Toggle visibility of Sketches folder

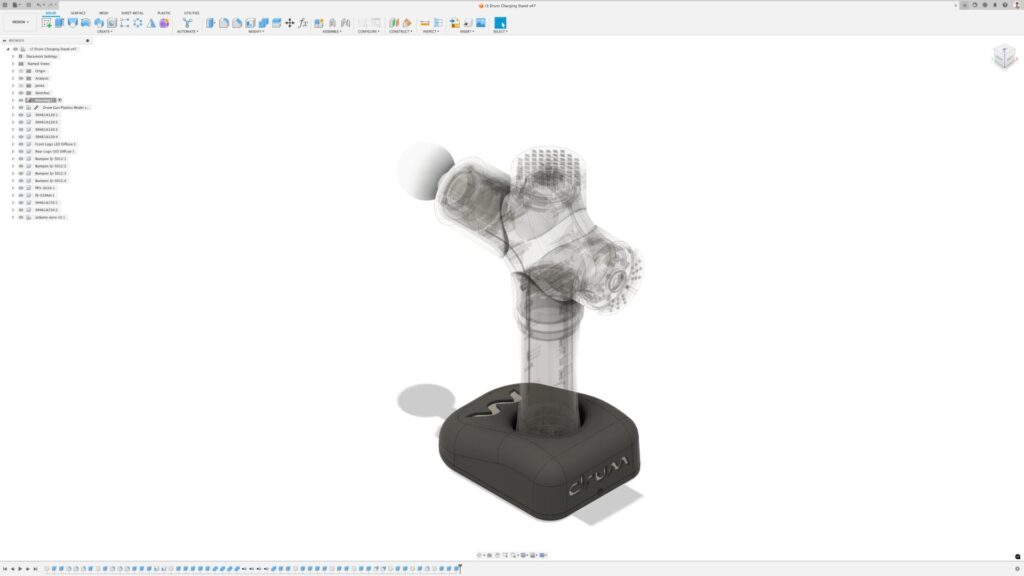tap(21, 93)
